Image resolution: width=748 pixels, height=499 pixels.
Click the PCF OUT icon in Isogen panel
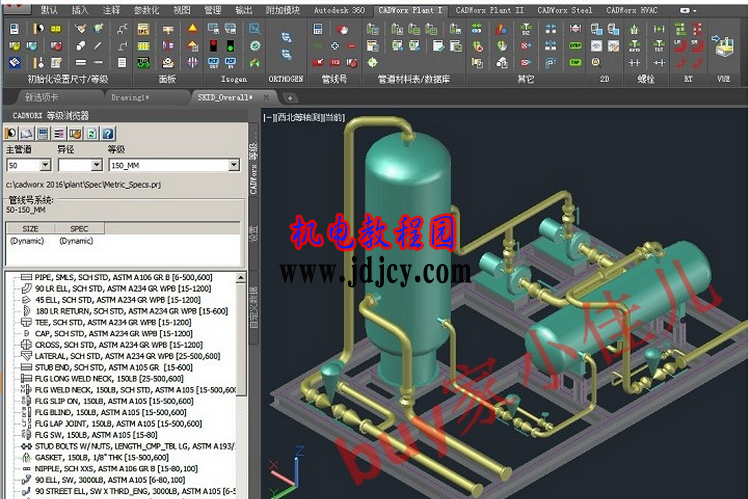pos(213,62)
